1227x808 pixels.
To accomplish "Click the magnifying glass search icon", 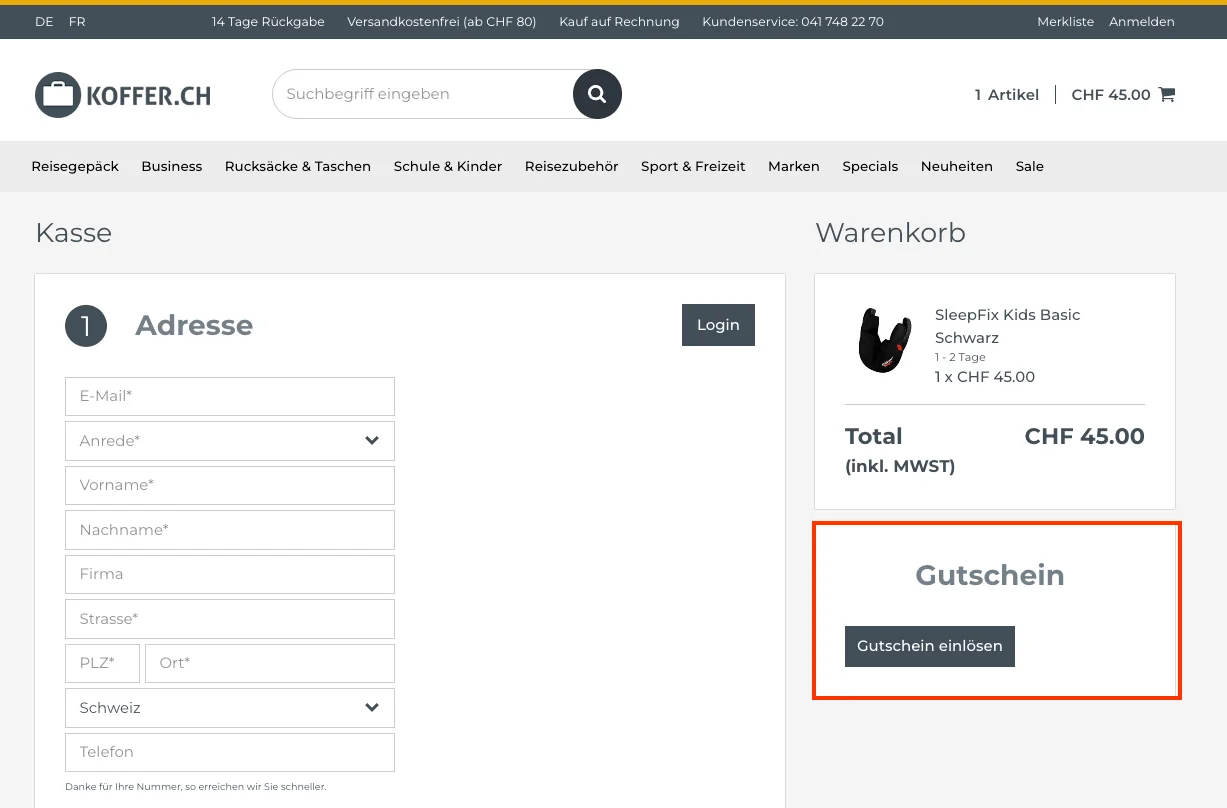I will (597, 94).
